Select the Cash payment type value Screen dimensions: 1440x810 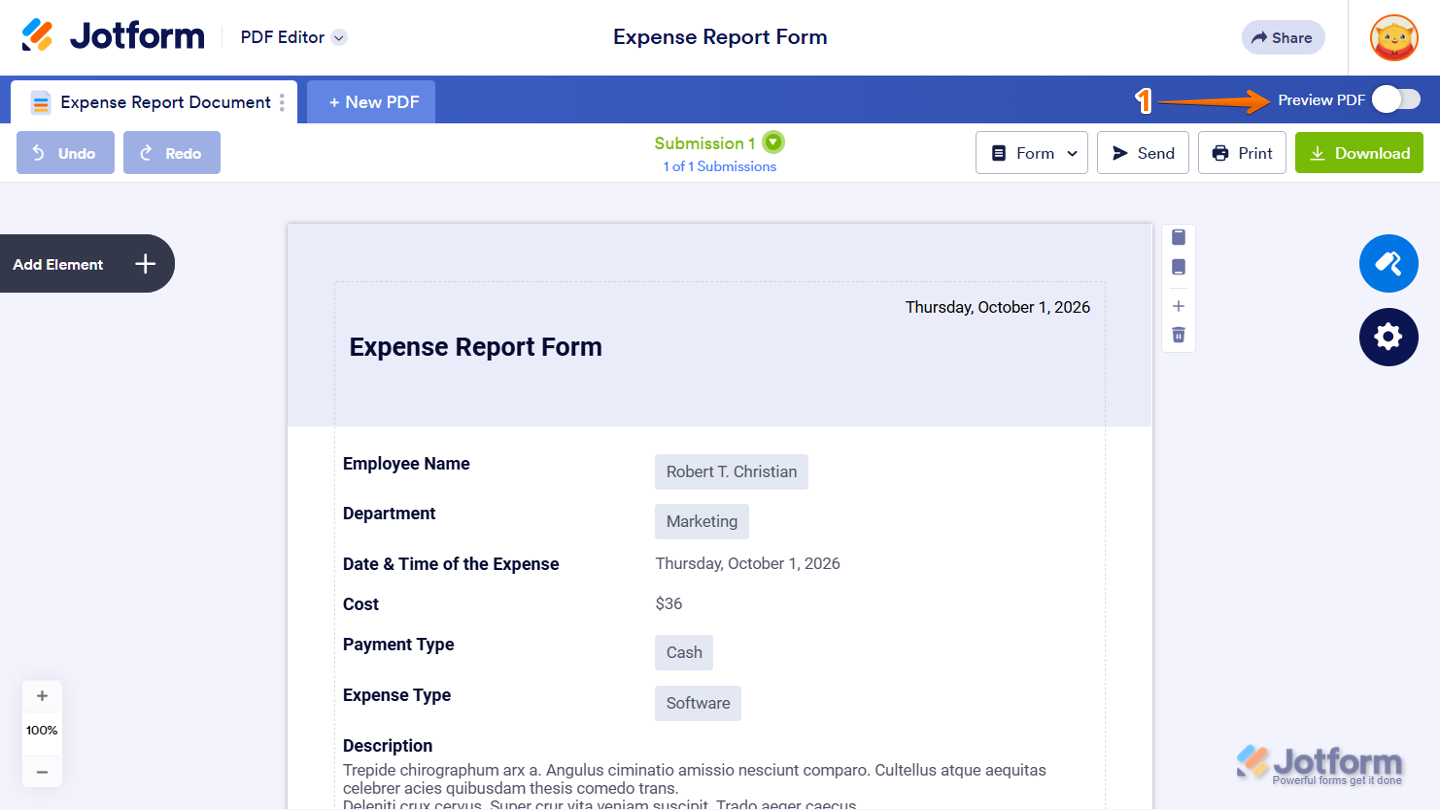(x=684, y=653)
